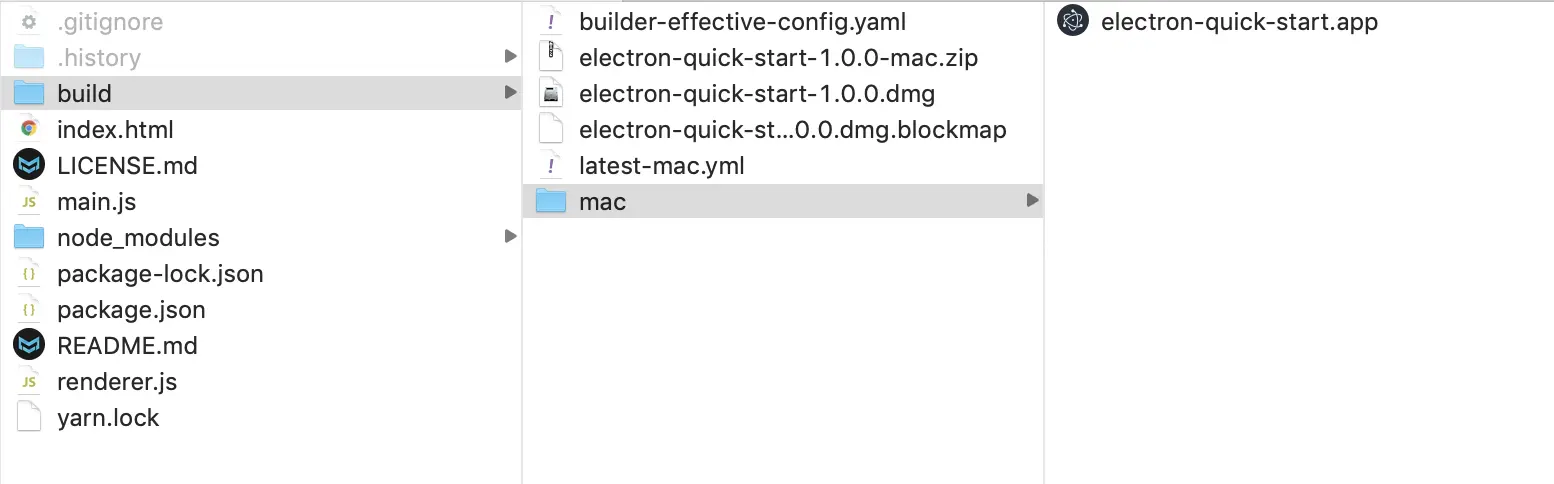Click the disk image icon for electron-quick-start-1.0.0.dmg
Viewport: 1554px width, 484px height.
coord(551,93)
